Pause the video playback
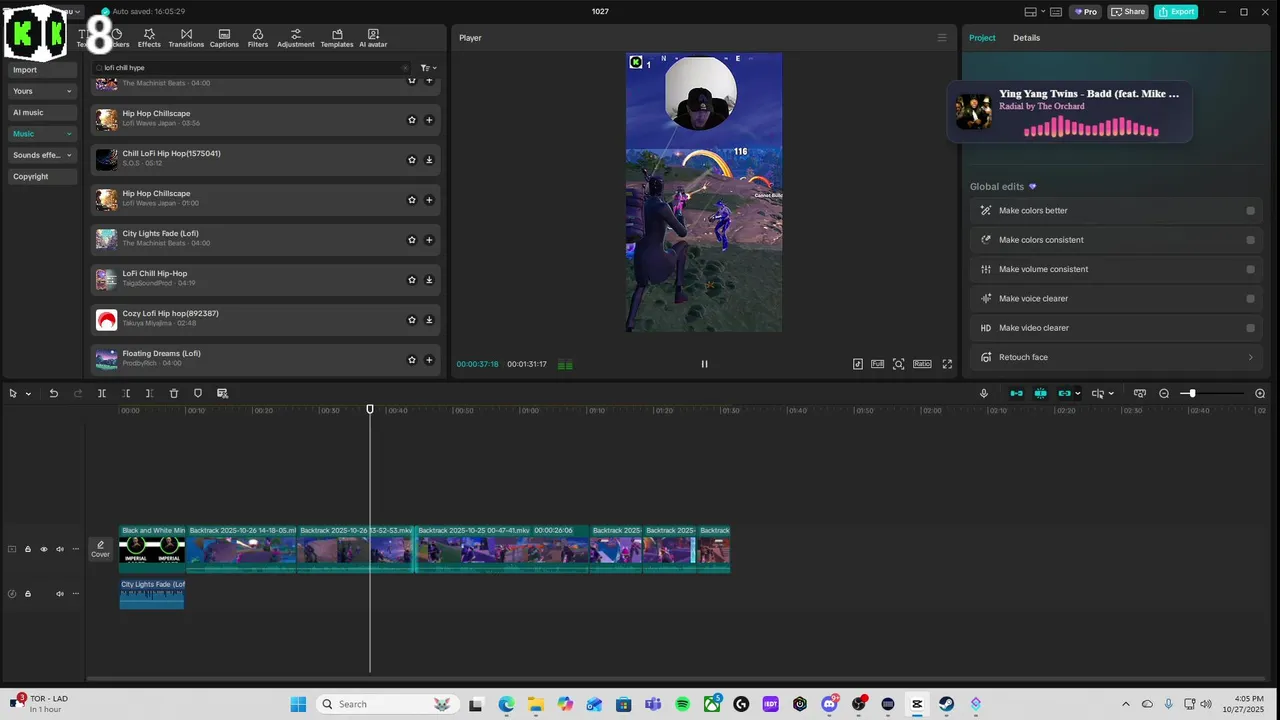 (x=704, y=364)
